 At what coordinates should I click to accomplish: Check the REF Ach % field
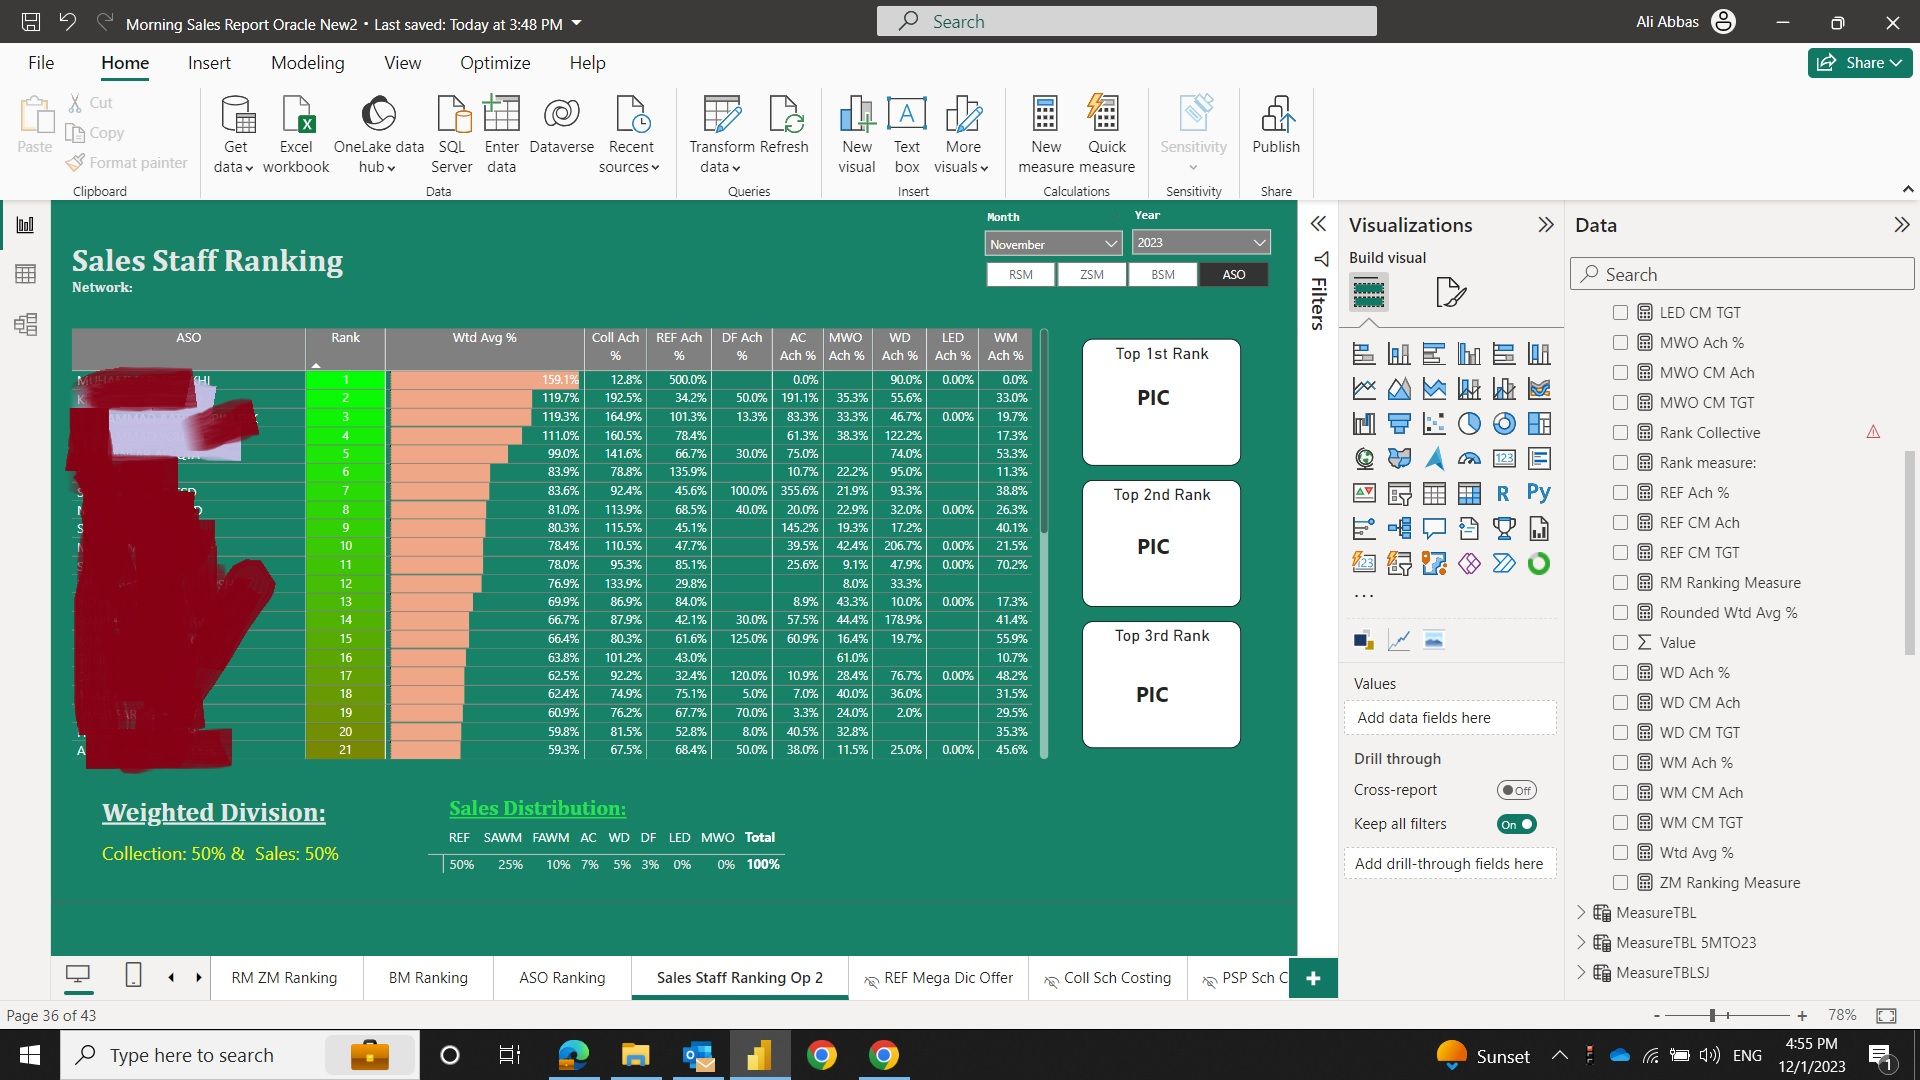[x=1620, y=492]
